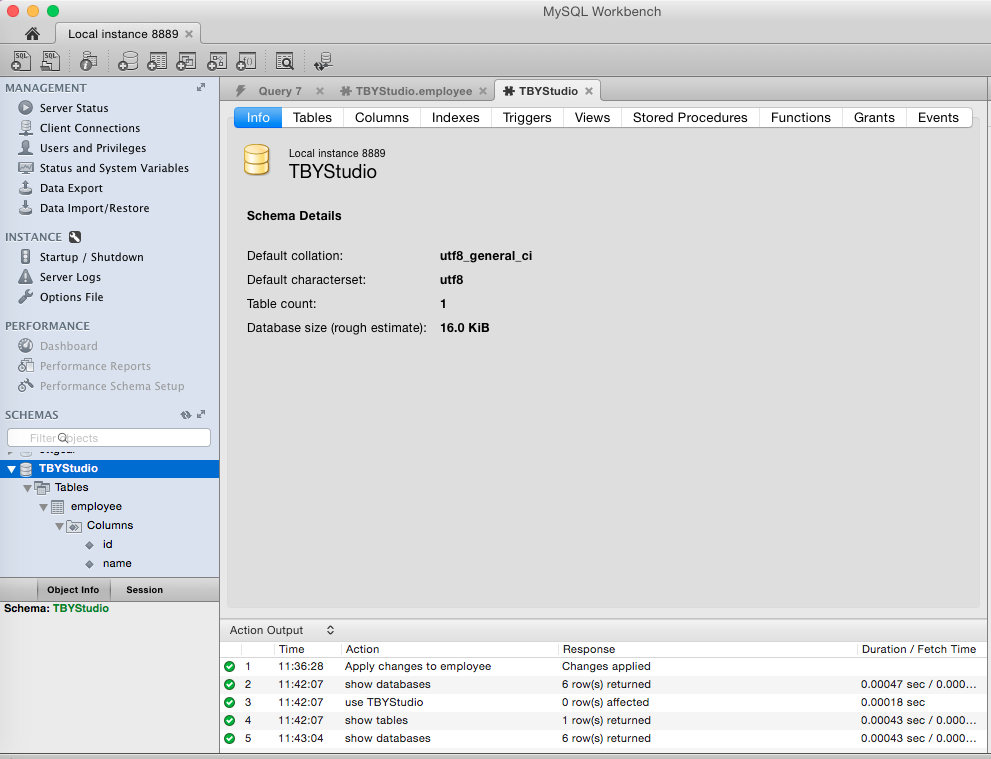Screen dimensions: 991x759
Task: Open Server Logs
Action: (70, 277)
